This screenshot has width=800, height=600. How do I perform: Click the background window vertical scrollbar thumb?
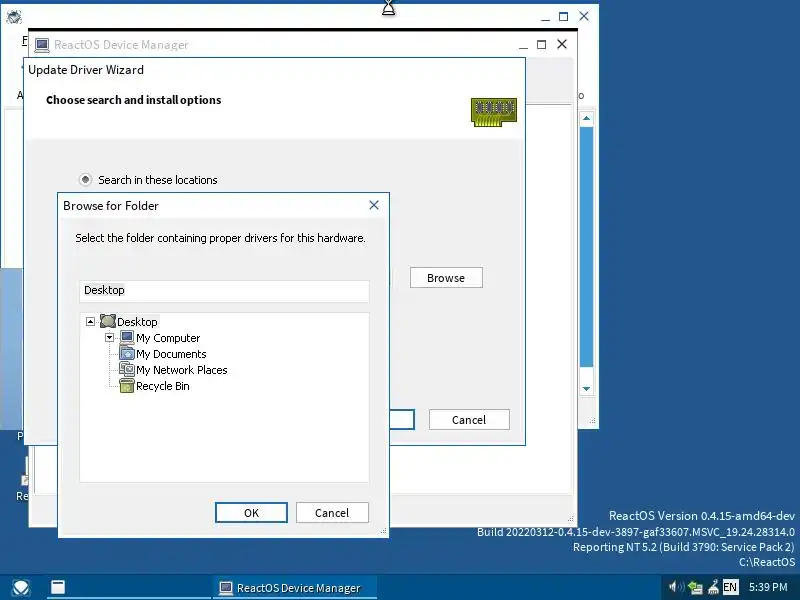[x=586, y=247]
